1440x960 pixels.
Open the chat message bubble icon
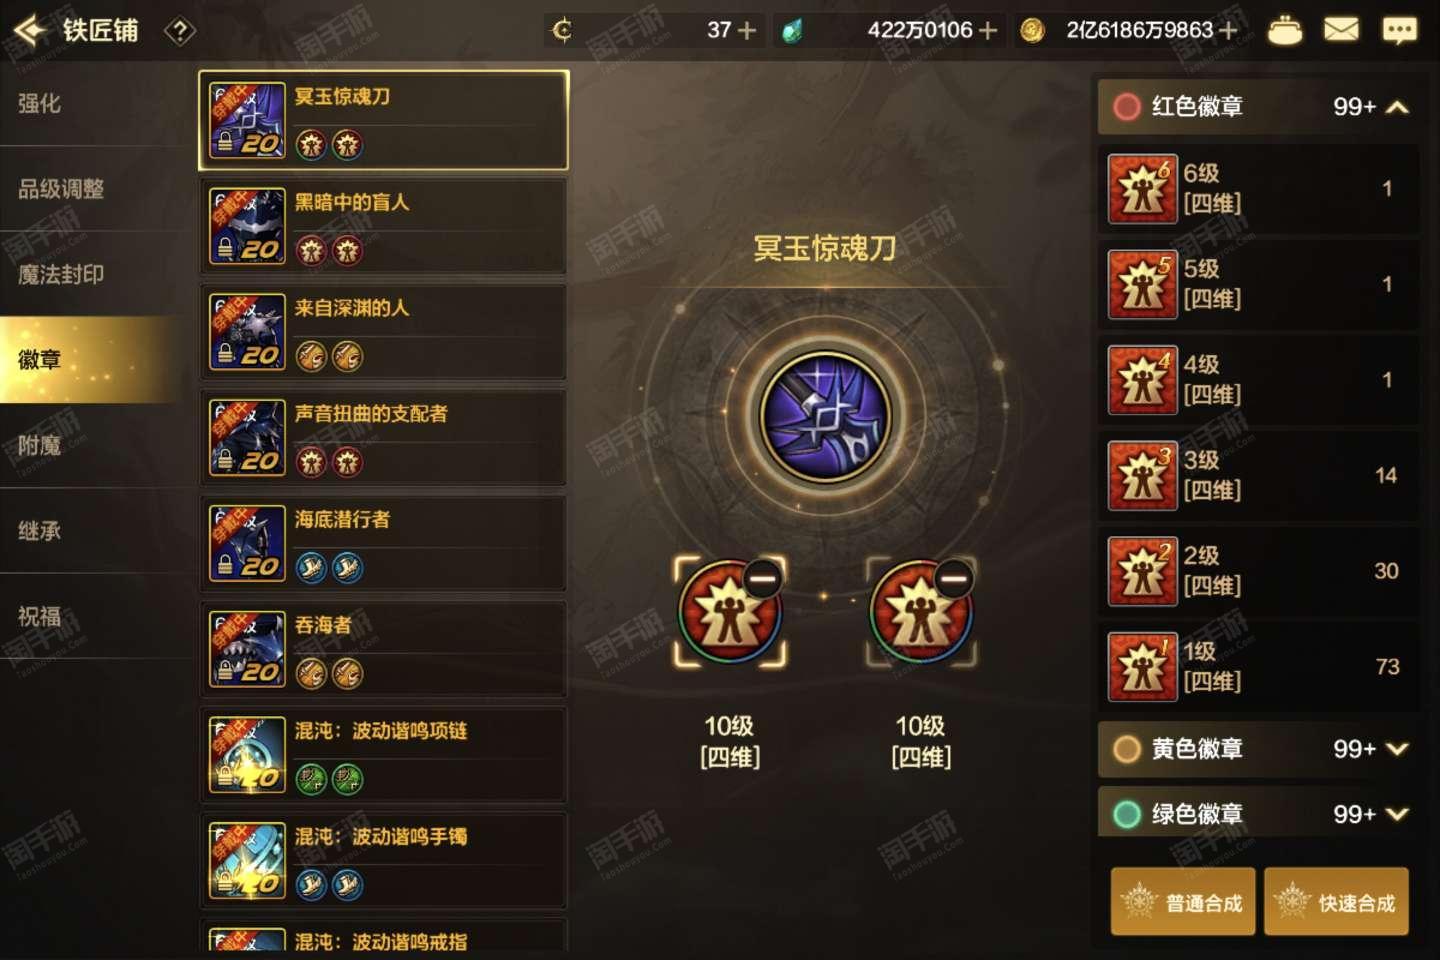click(1399, 31)
